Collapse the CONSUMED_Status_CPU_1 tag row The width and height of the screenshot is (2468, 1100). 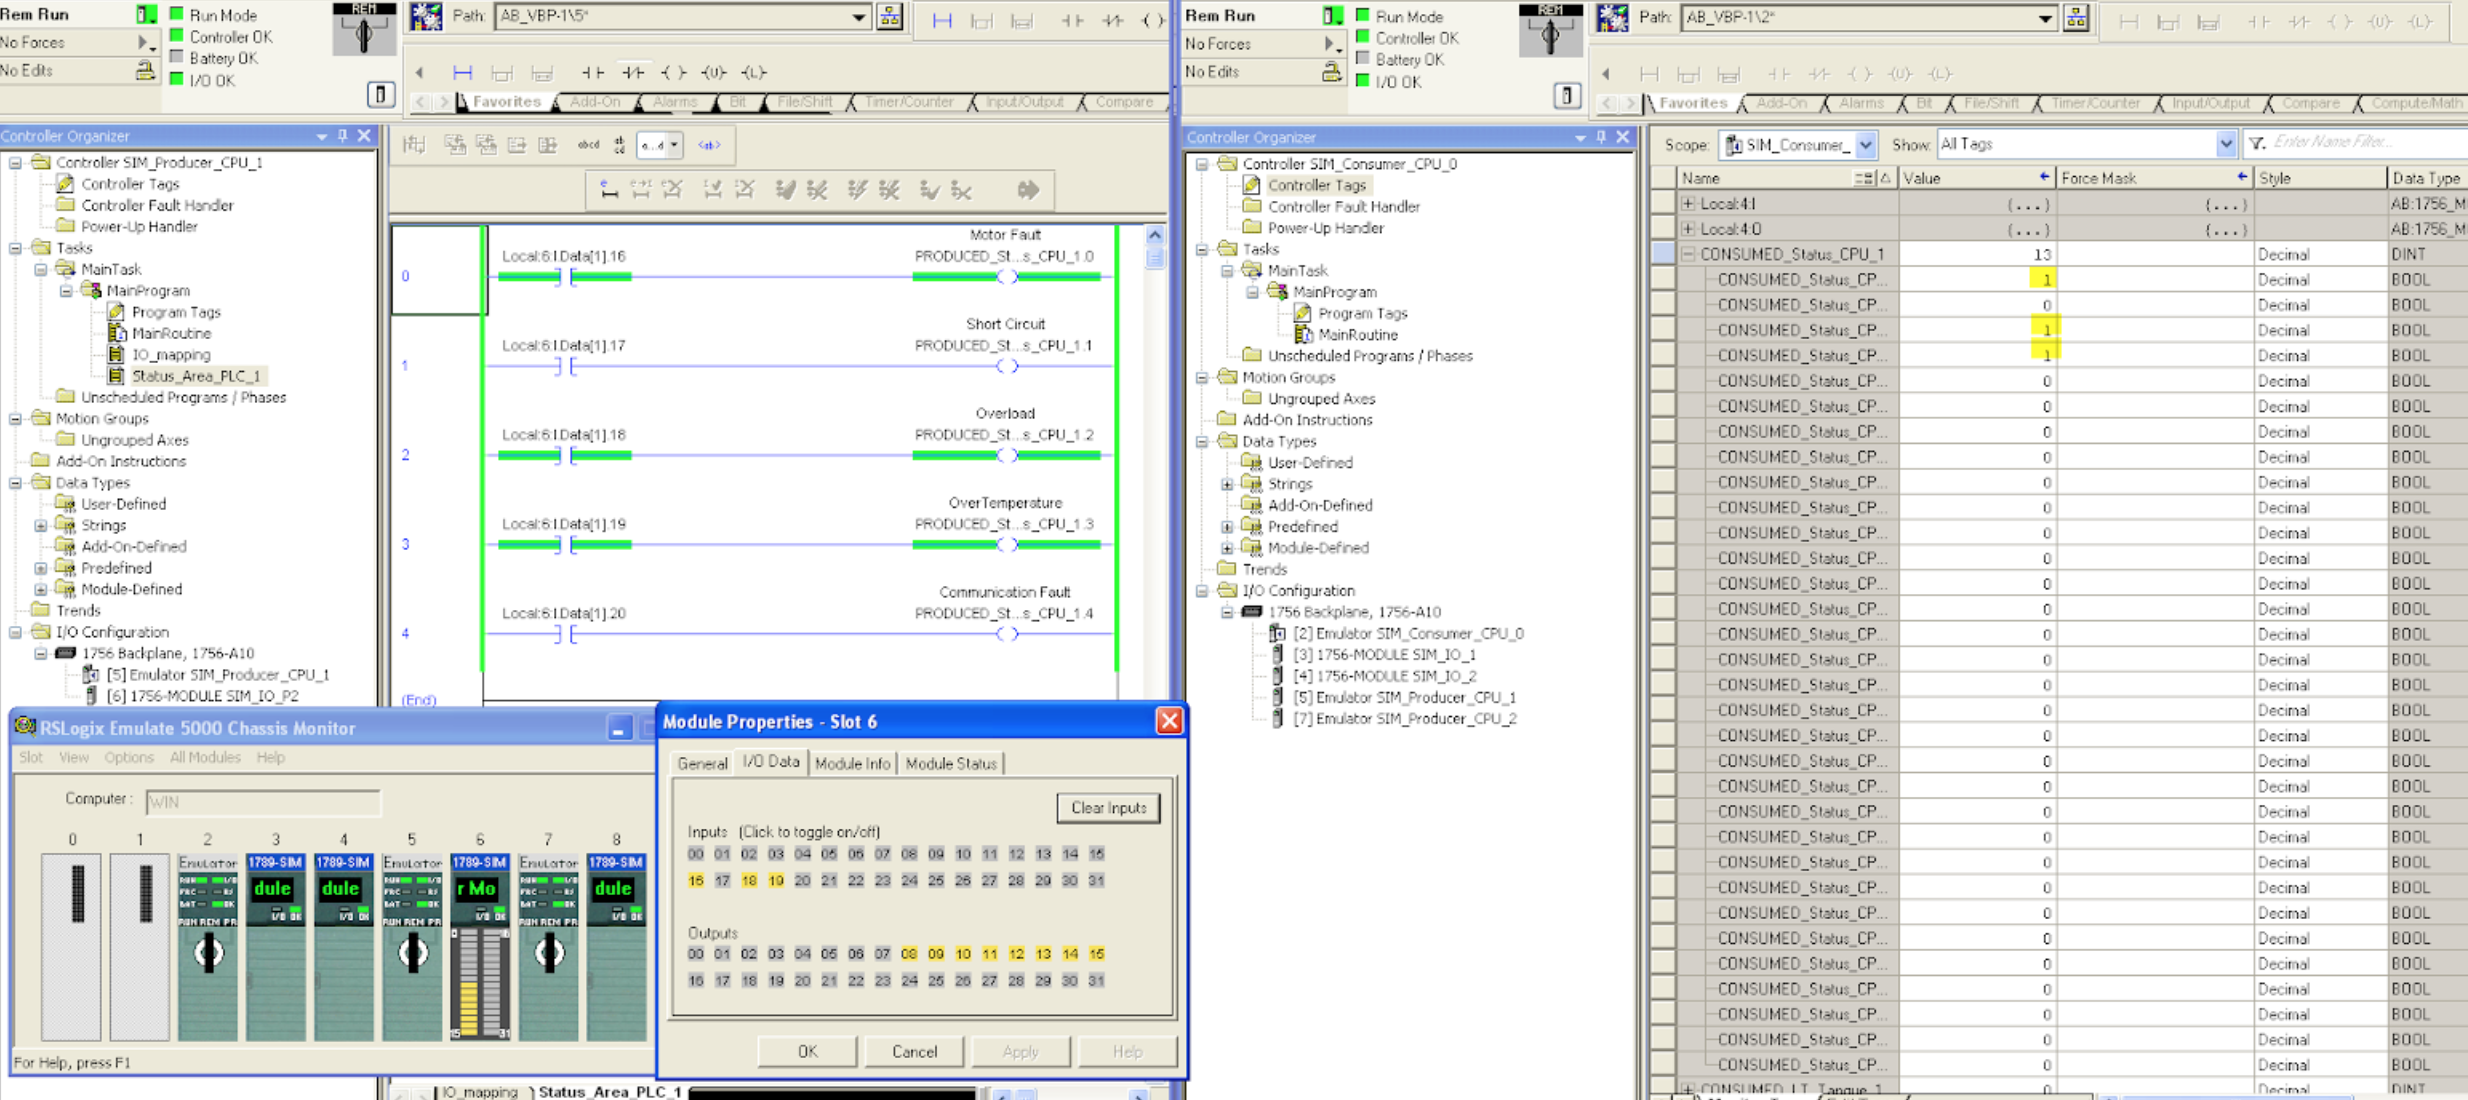pyautogui.click(x=1688, y=254)
